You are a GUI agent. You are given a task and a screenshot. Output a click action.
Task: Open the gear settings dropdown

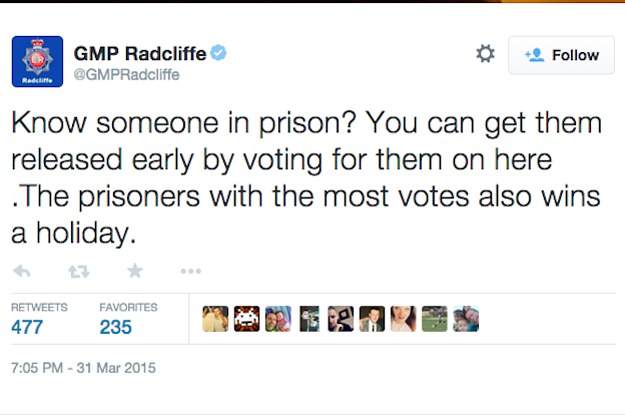pyautogui.click(x=485, y=53)
